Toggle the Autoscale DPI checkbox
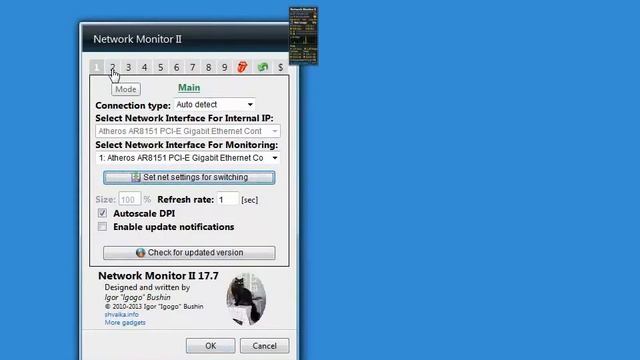Image resolution: width=640 pixels, height=360 pixels. click(x=102, y=213)
